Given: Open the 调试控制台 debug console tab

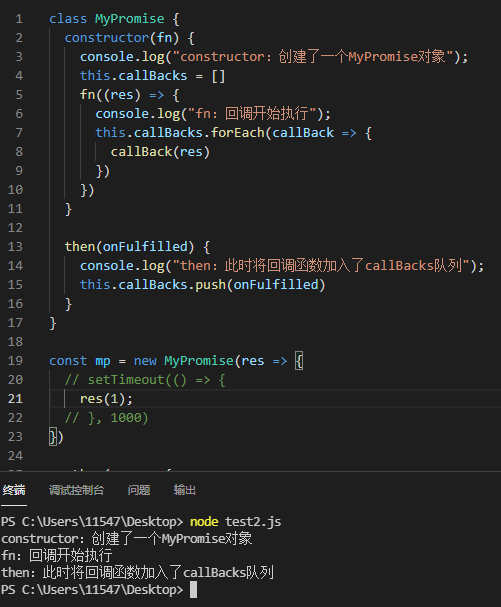Looking at the screenshot, I should click(76, 490).
